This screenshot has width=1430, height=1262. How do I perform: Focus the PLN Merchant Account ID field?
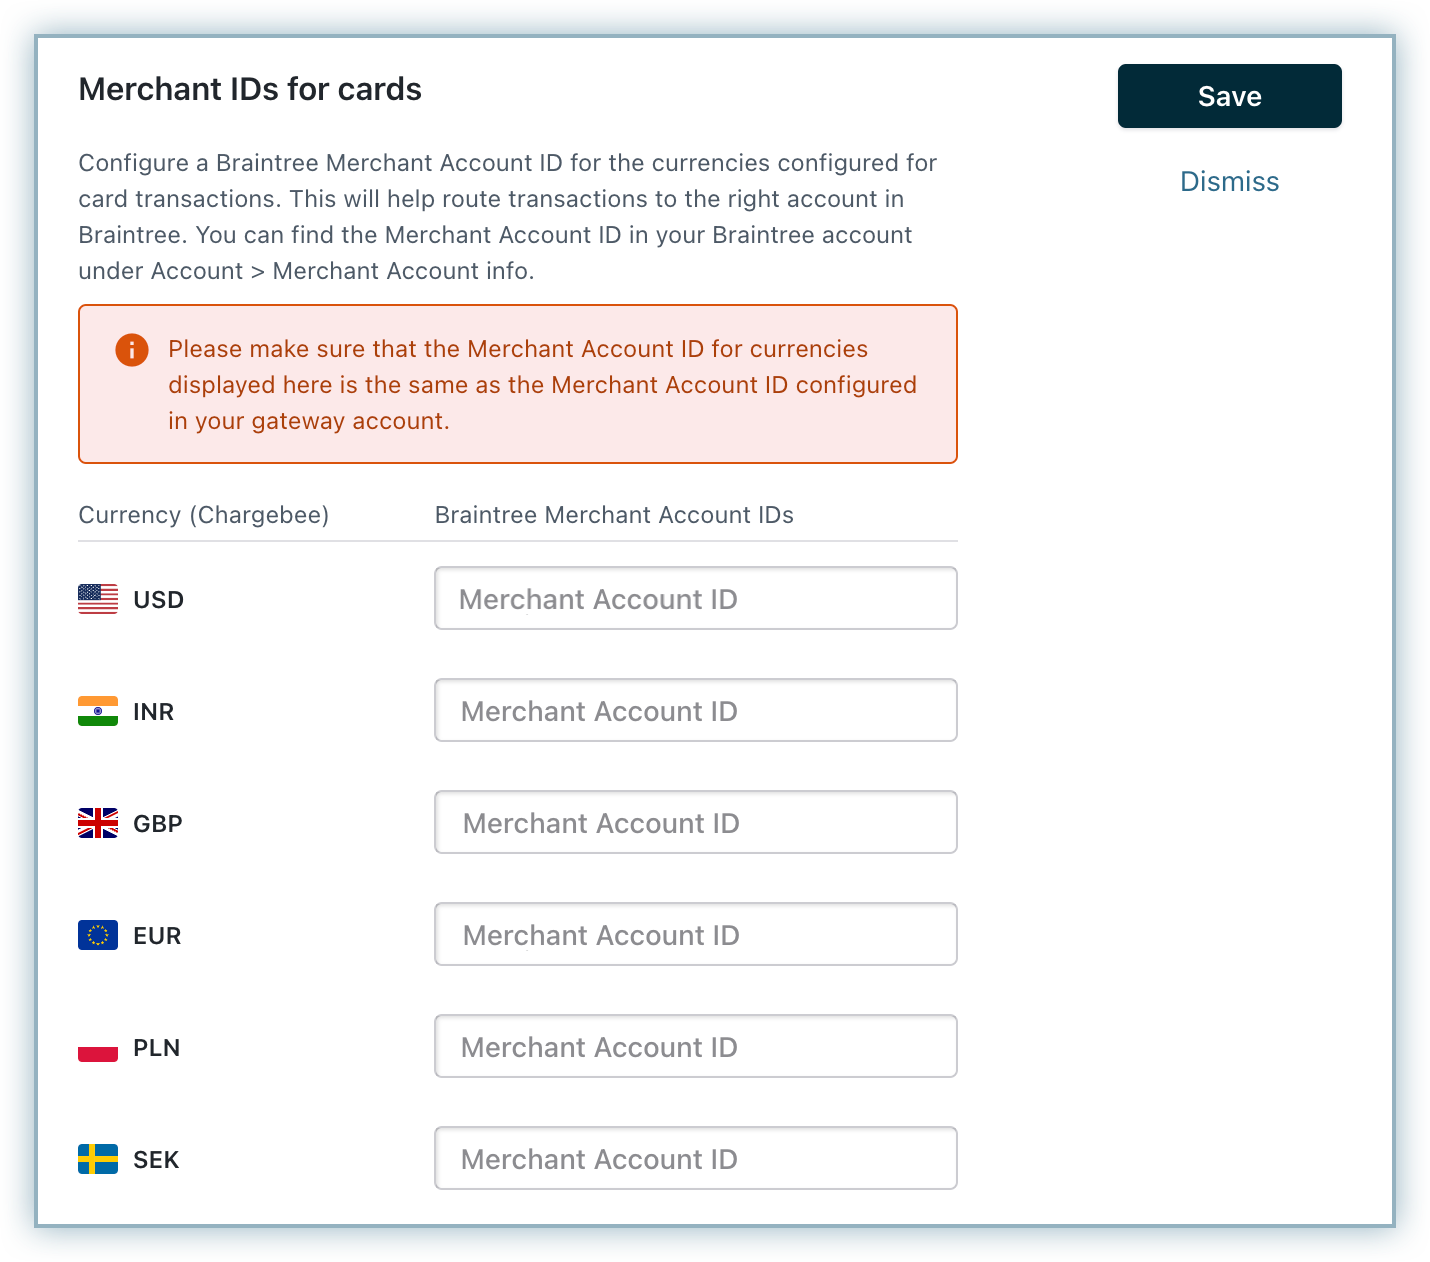[x=695, y=1047]
